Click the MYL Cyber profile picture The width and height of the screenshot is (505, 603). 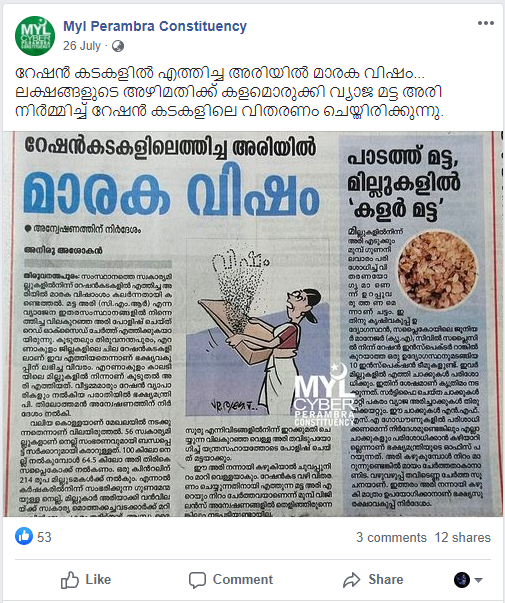pyautogui.click(x=35, y=36)
